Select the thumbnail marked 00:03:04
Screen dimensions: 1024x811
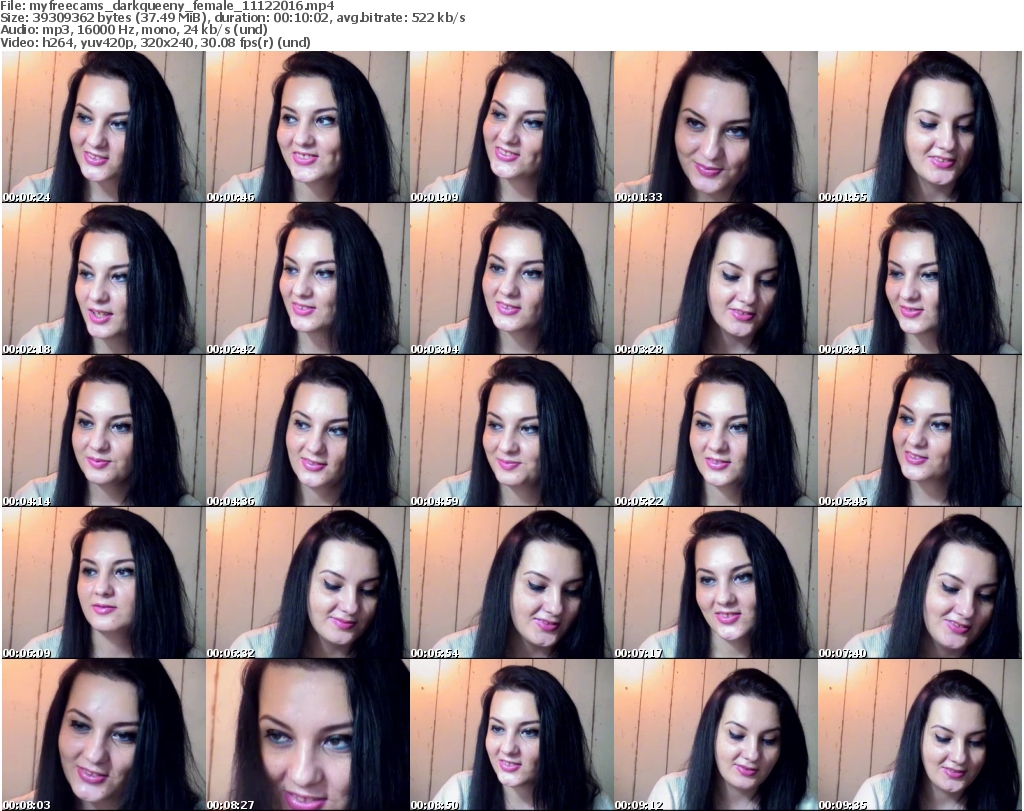[x=511, y=279]
